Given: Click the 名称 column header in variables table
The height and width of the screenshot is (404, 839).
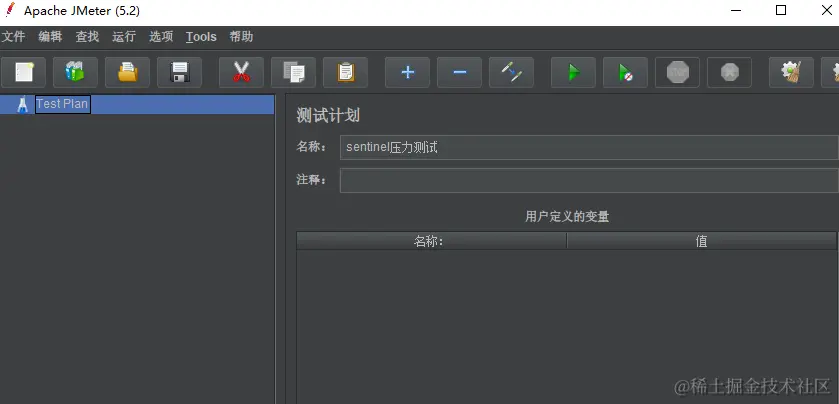Looking at the screenshot, I should [431, 241].
